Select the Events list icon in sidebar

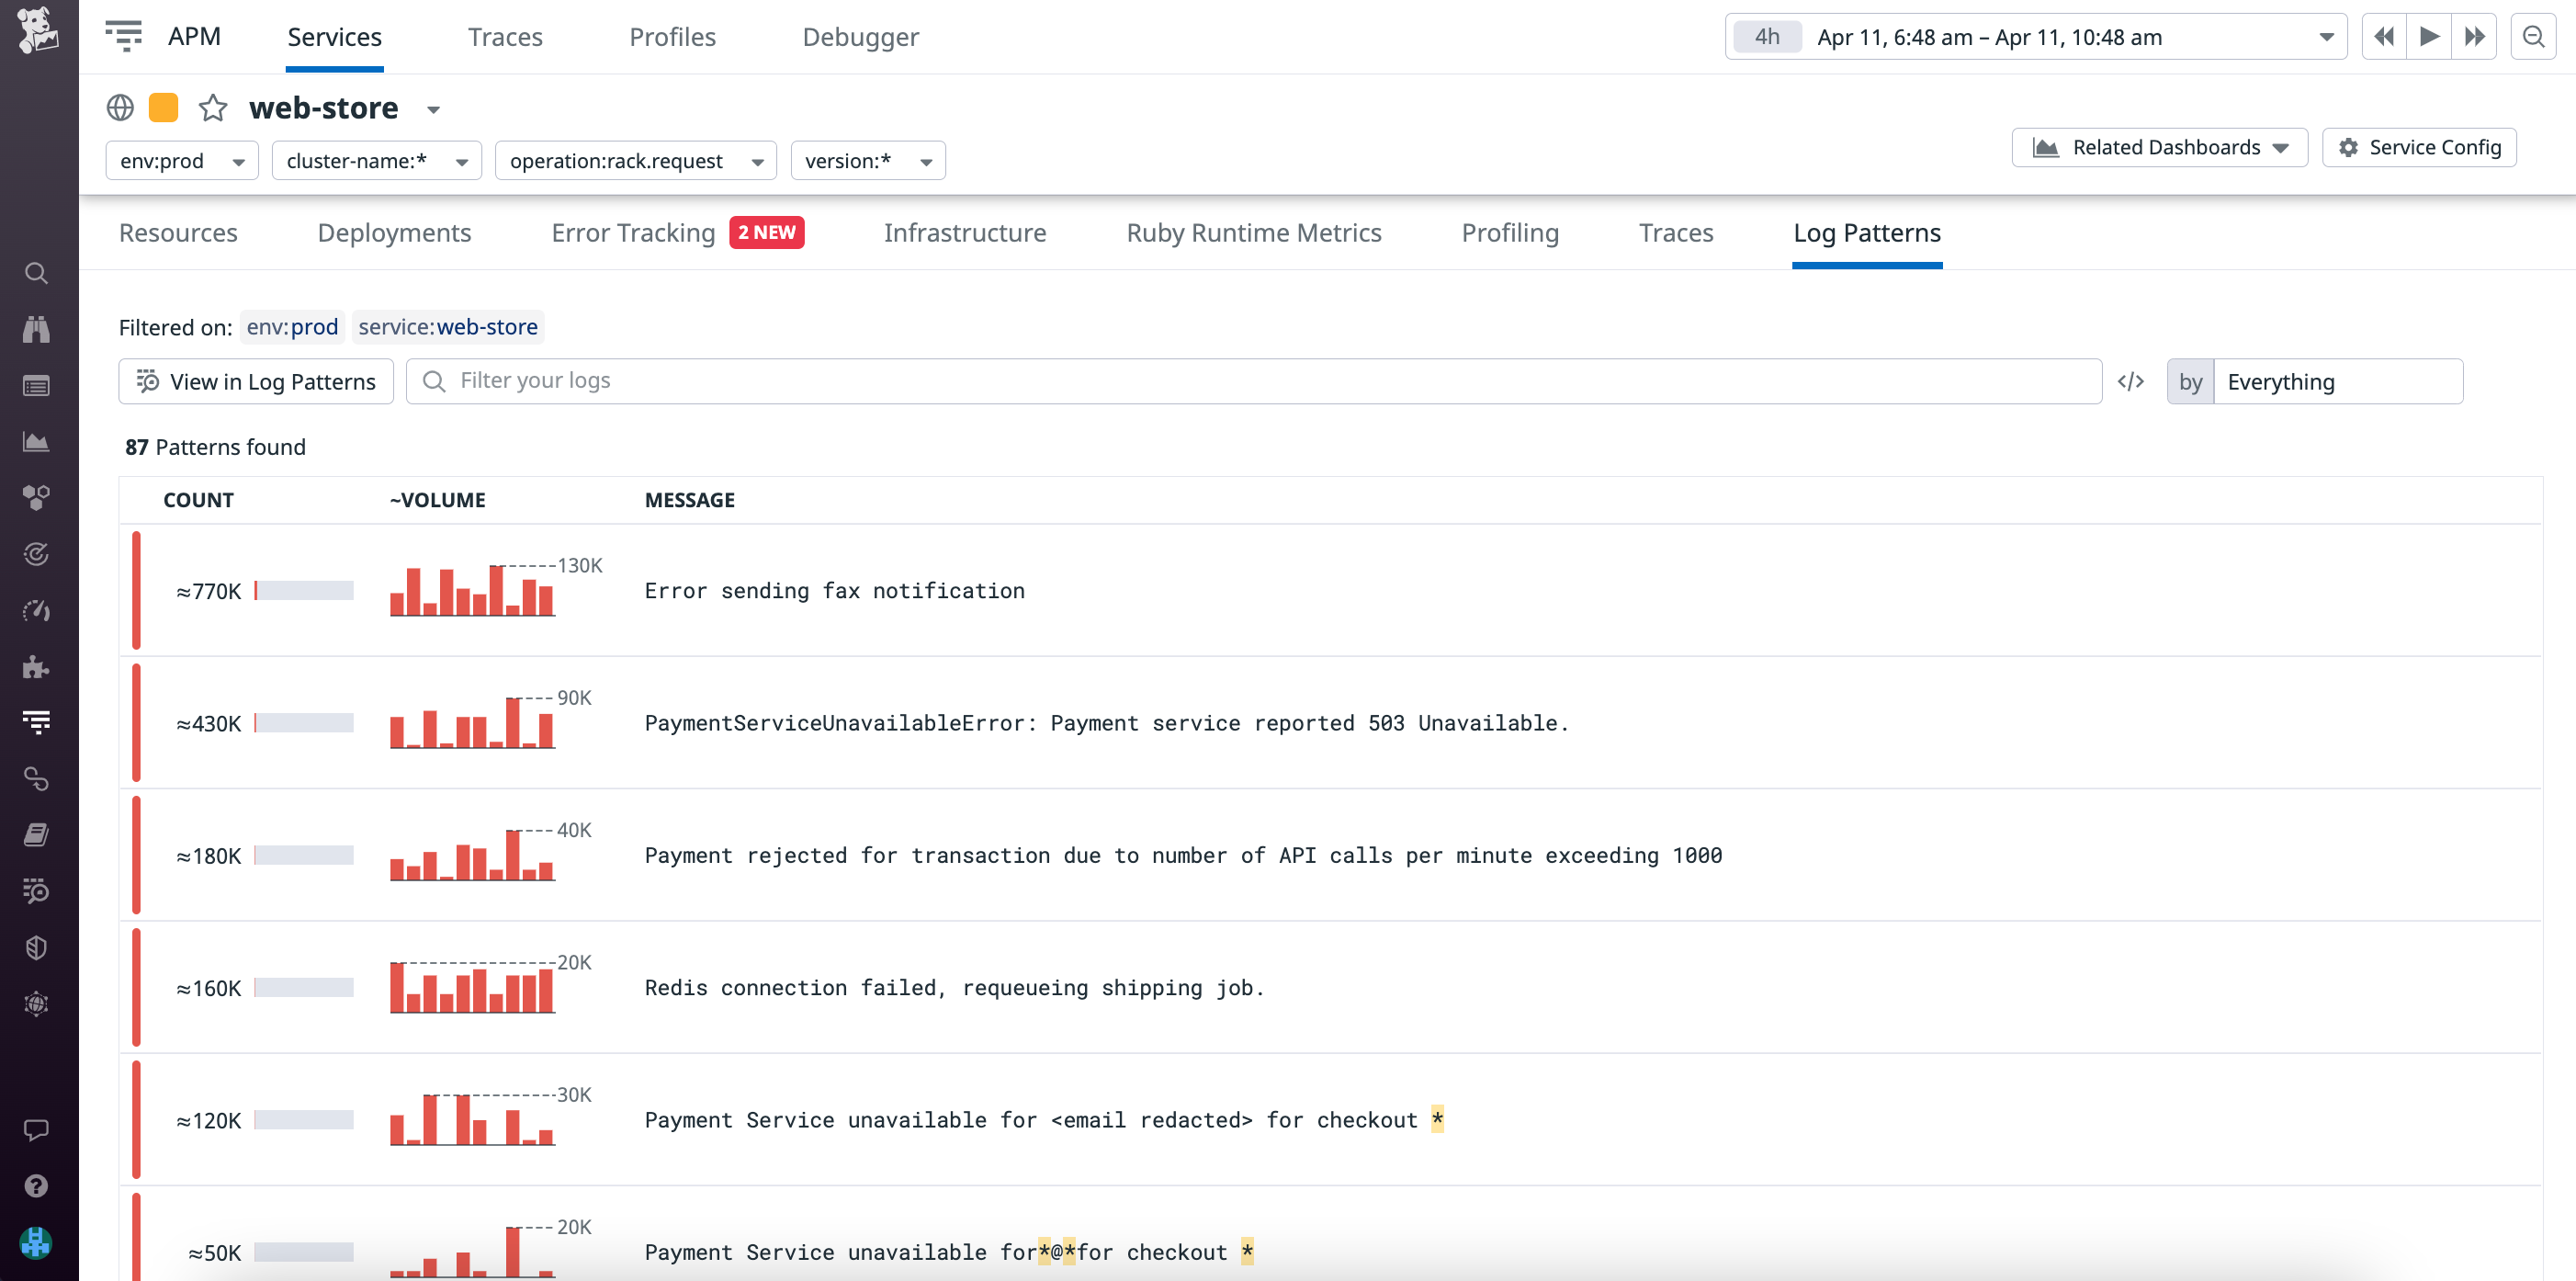click(36, 385)
